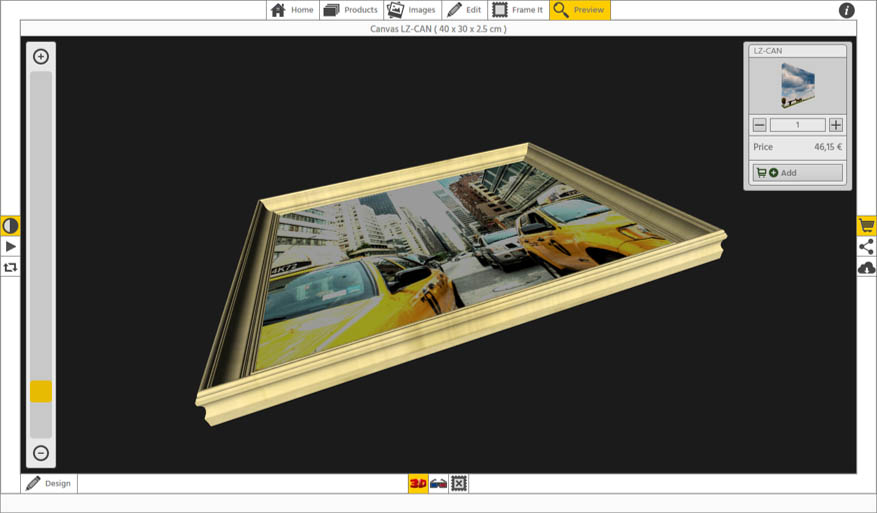Click the quantity input field
877x513 pixels.
pyautogui.click(x=798, y=125)
